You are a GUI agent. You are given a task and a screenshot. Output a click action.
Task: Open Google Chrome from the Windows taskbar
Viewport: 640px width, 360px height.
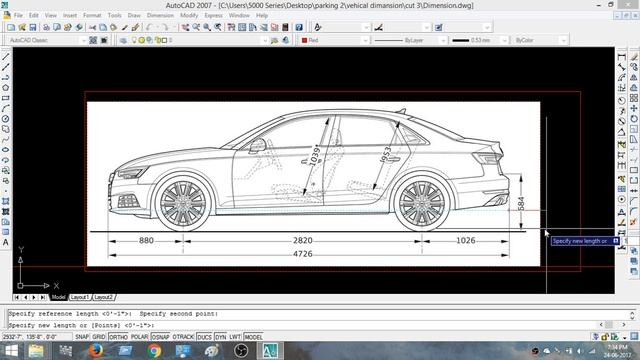(154, 351)
